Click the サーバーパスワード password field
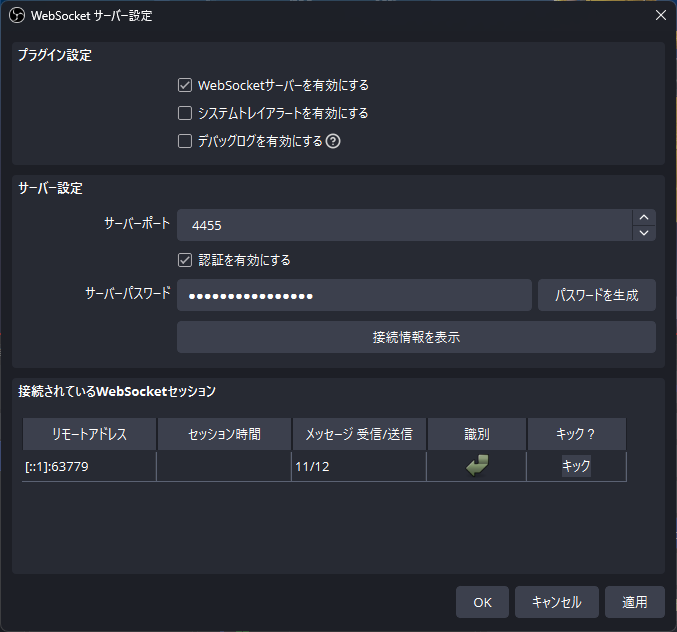 pyautogui.click(x=354, y=295)
